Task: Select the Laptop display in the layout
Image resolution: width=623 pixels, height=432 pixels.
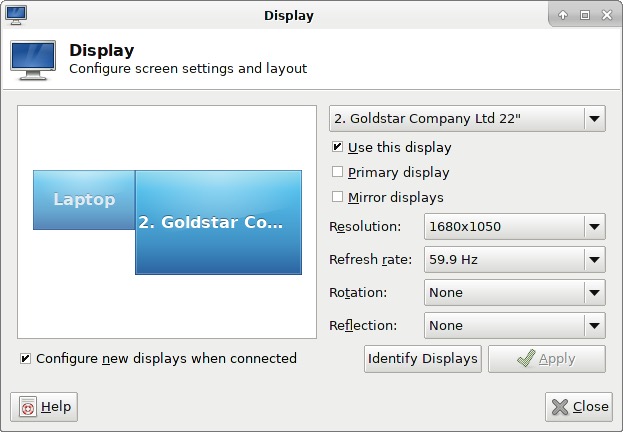Action: pos(84,200)
